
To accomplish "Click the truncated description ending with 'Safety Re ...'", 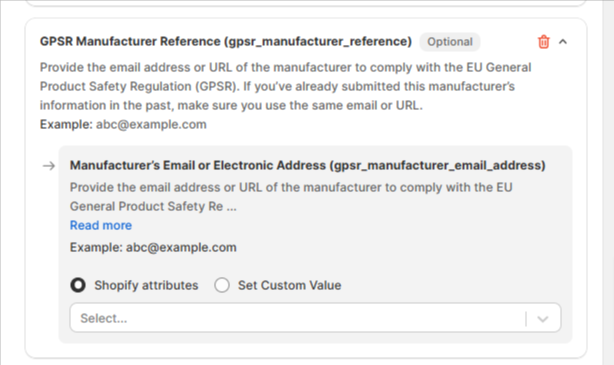I will click(291, 197).
